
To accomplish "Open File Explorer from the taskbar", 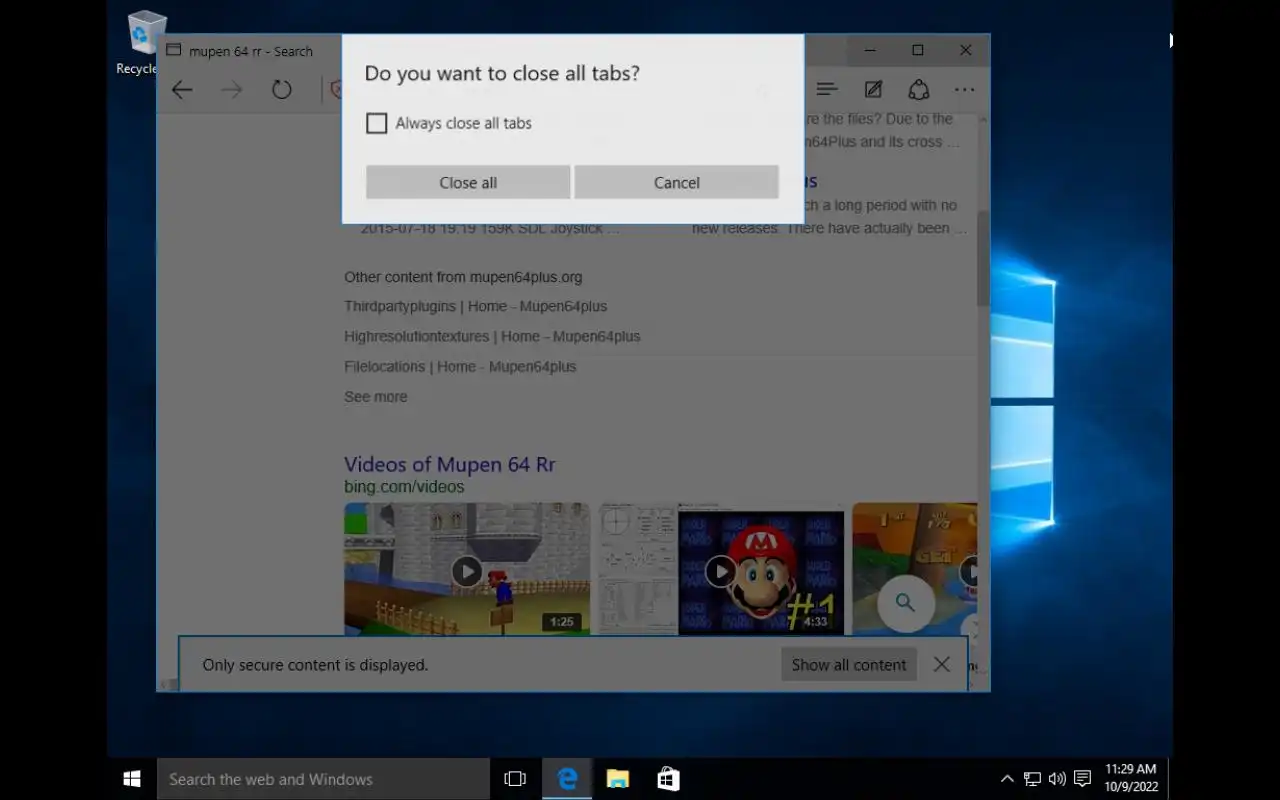I will (618, 779).
